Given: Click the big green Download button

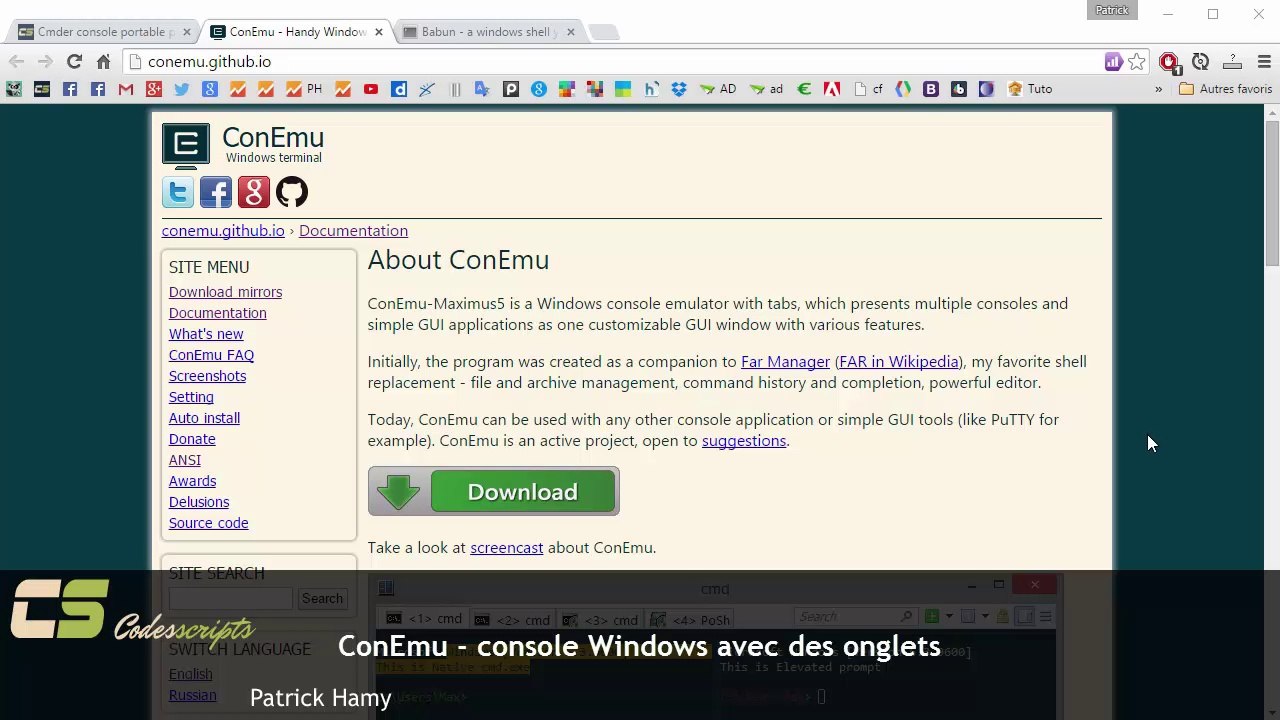Looking at the screenshot, I should 493,491.
